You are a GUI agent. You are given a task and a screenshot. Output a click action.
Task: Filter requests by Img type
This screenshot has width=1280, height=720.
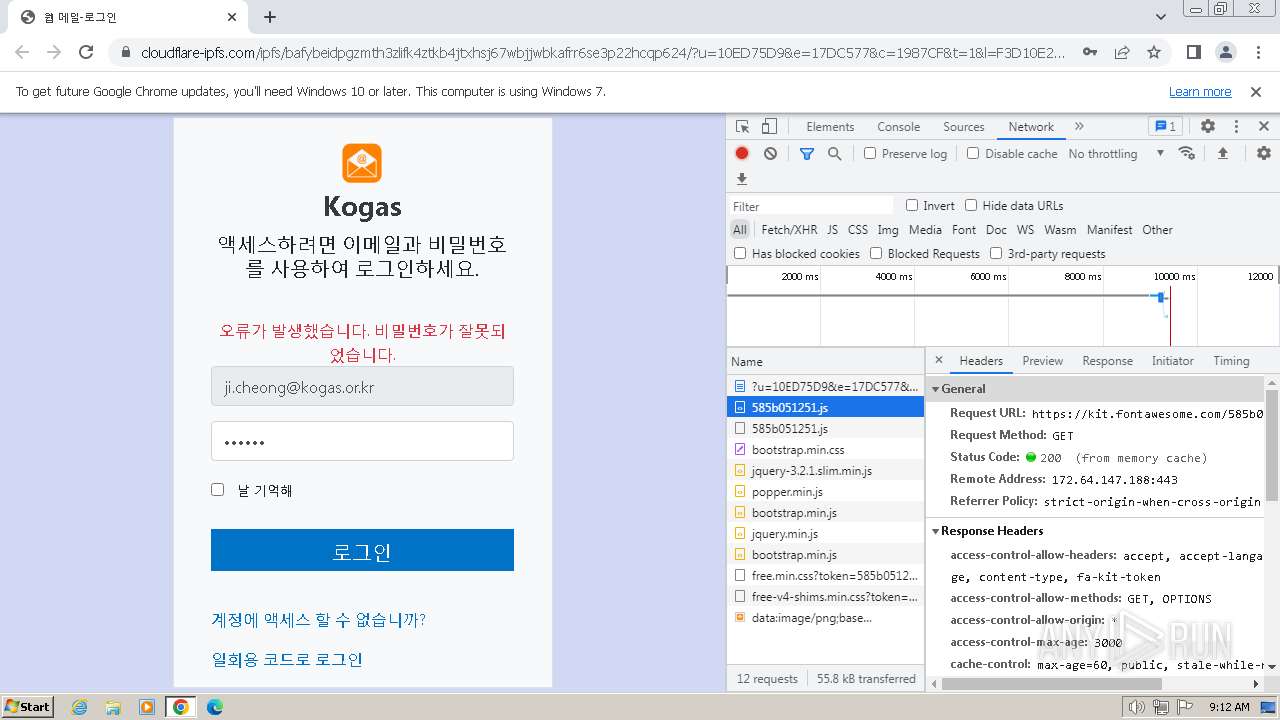[888, 229]
